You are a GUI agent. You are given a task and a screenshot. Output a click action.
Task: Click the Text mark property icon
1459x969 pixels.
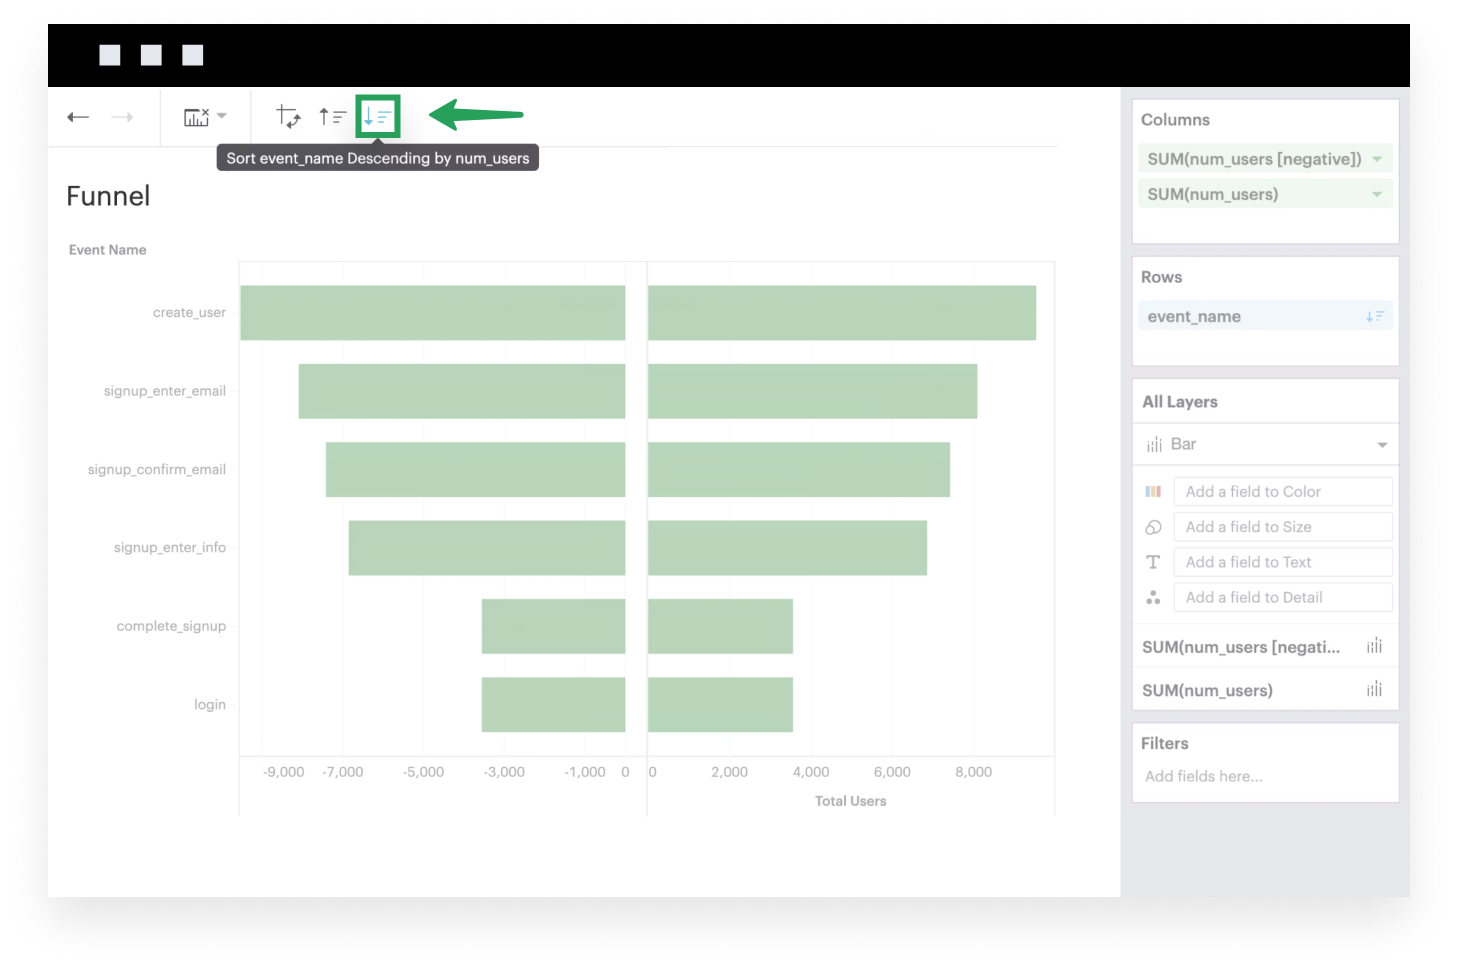tap(1153, 561)
